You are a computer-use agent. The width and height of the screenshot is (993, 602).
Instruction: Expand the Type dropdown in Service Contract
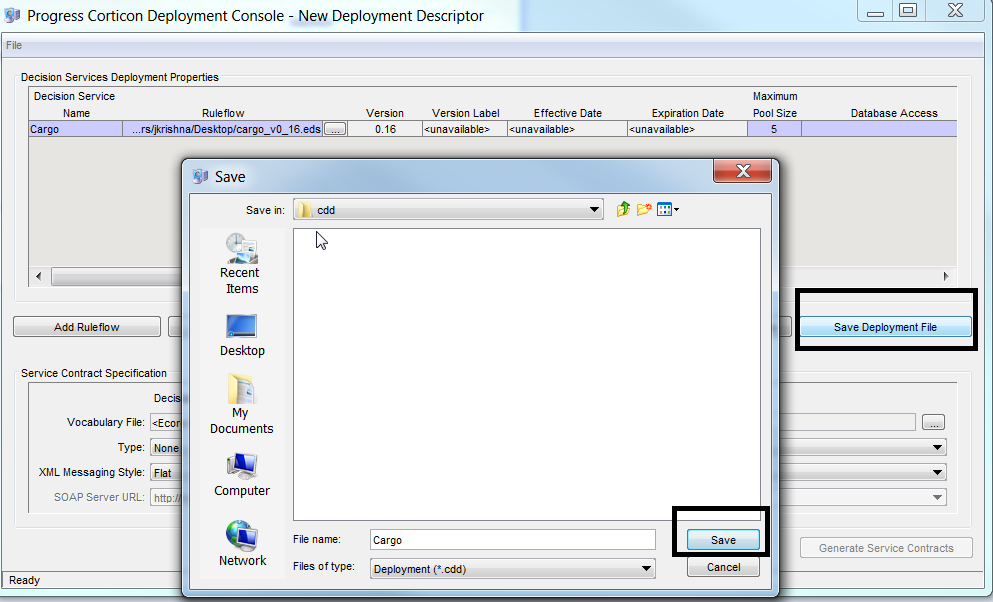[x=937, y=447]
